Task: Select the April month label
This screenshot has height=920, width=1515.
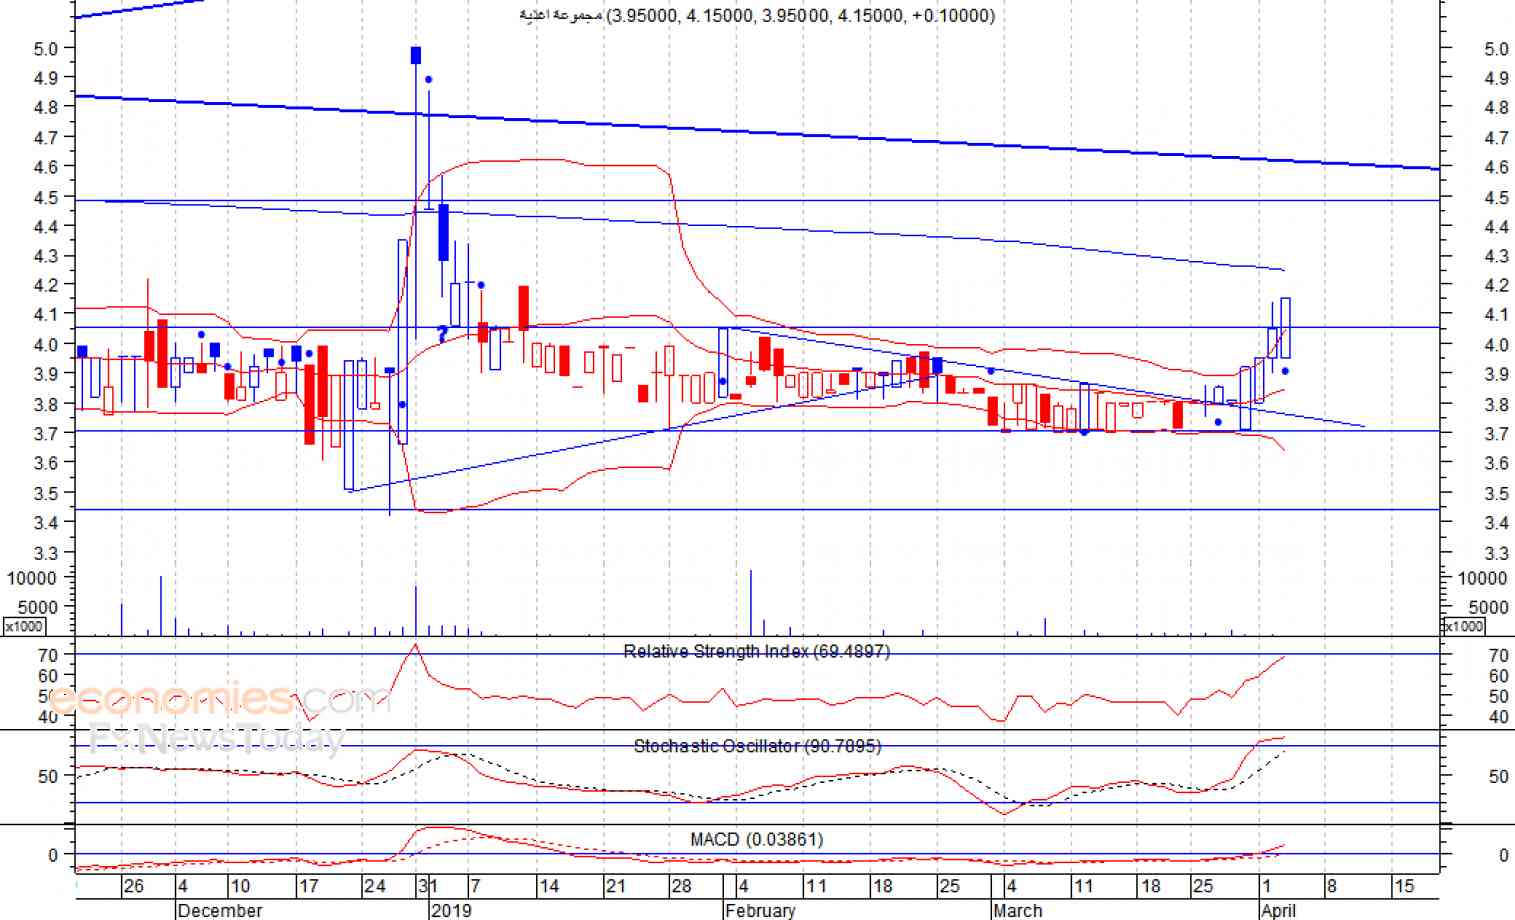Action: click(x=1278, y=910)
